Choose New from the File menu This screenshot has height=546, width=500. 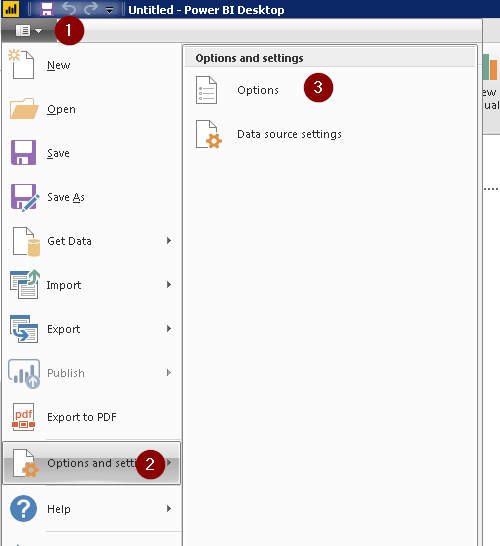(58, 65)
